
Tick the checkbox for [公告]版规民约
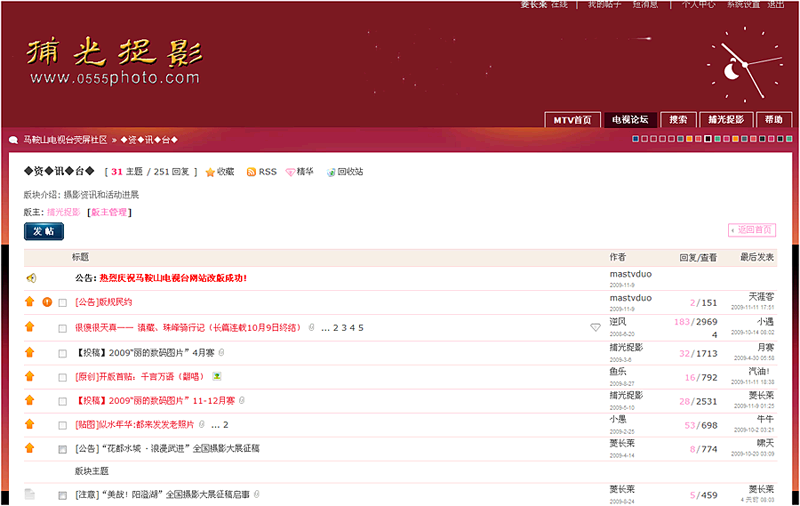[x=62, y=302]
